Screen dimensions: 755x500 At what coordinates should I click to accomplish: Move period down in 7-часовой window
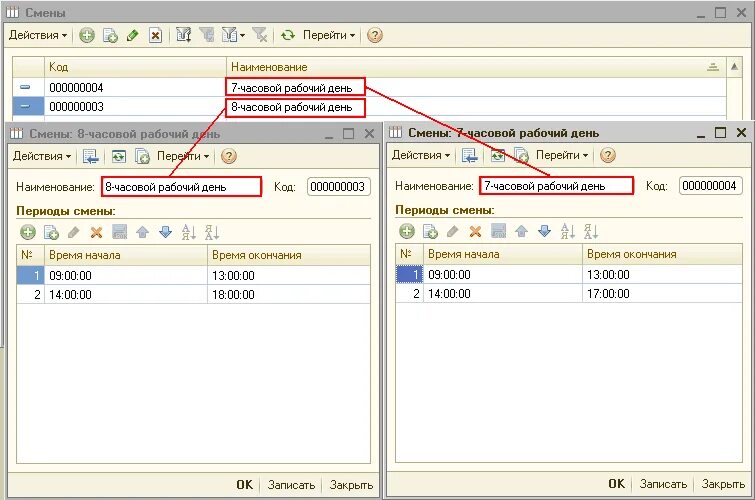(545, 231)
